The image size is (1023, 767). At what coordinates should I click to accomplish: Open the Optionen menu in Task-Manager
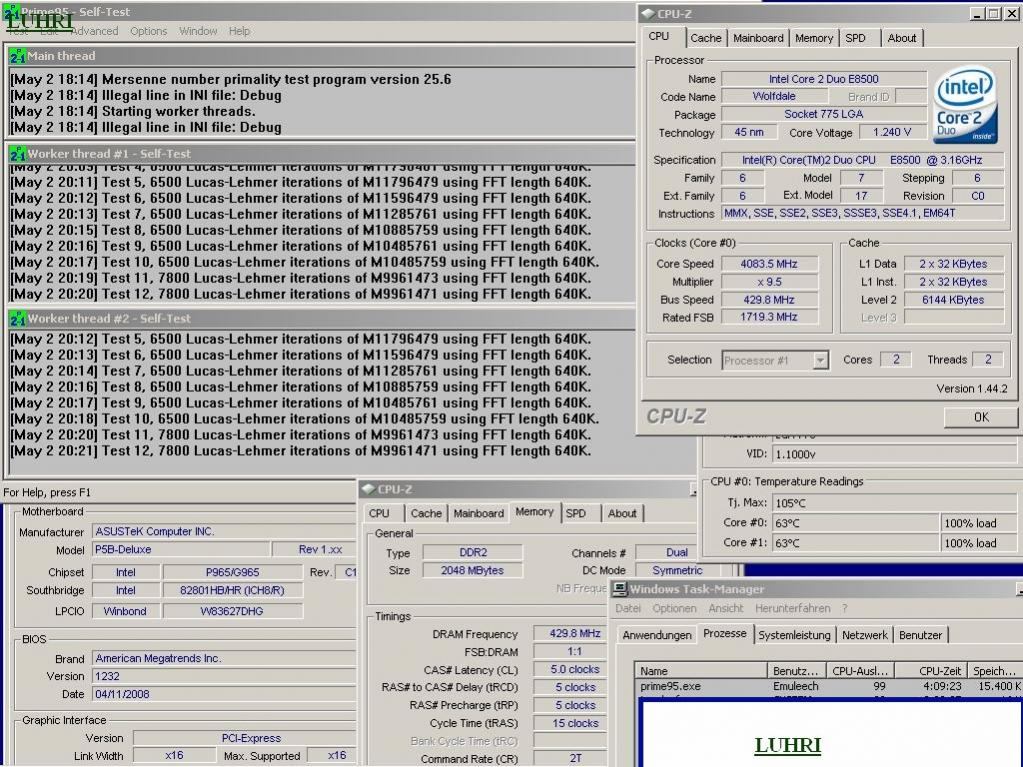pos(675,608)
